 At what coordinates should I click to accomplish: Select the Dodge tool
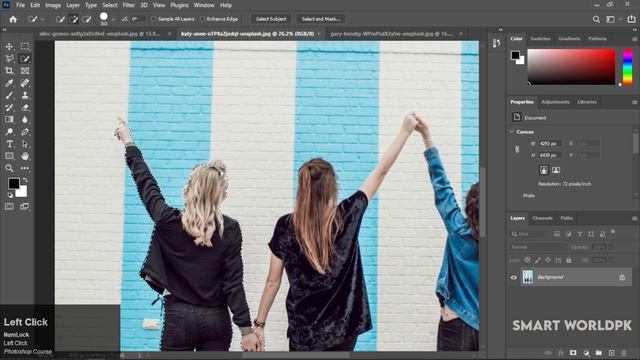point(9,132)
